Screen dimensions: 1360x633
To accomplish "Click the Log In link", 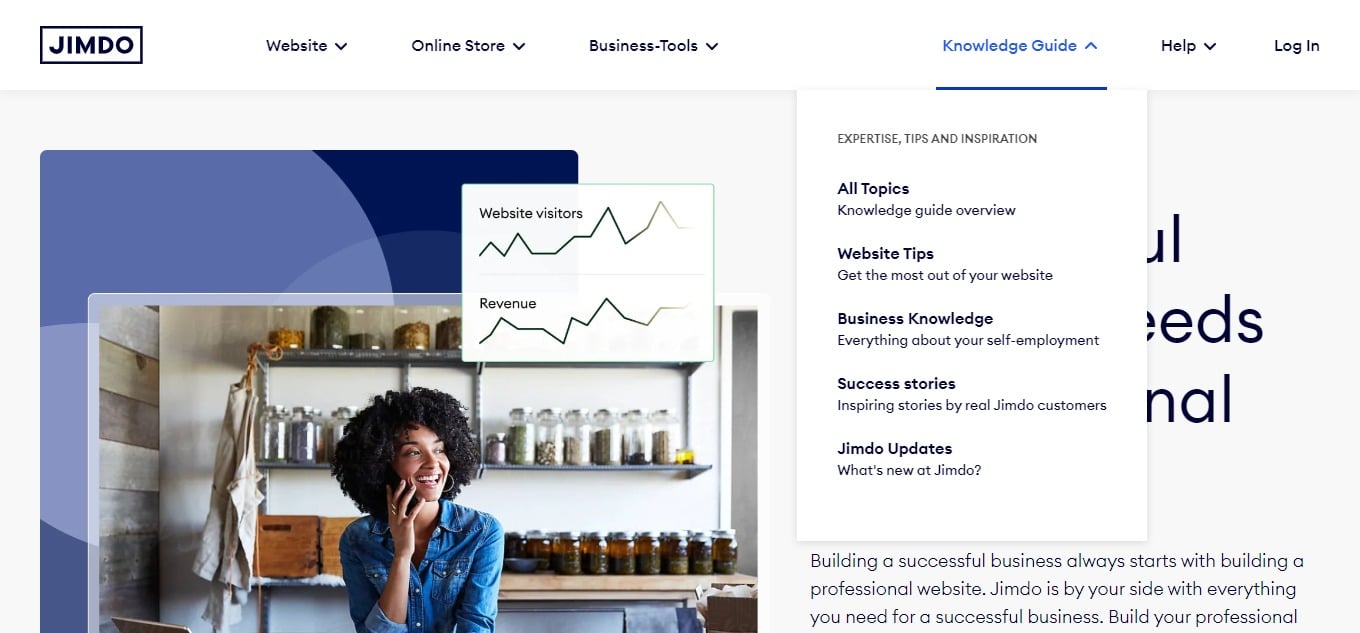I will coord(1296,45).
